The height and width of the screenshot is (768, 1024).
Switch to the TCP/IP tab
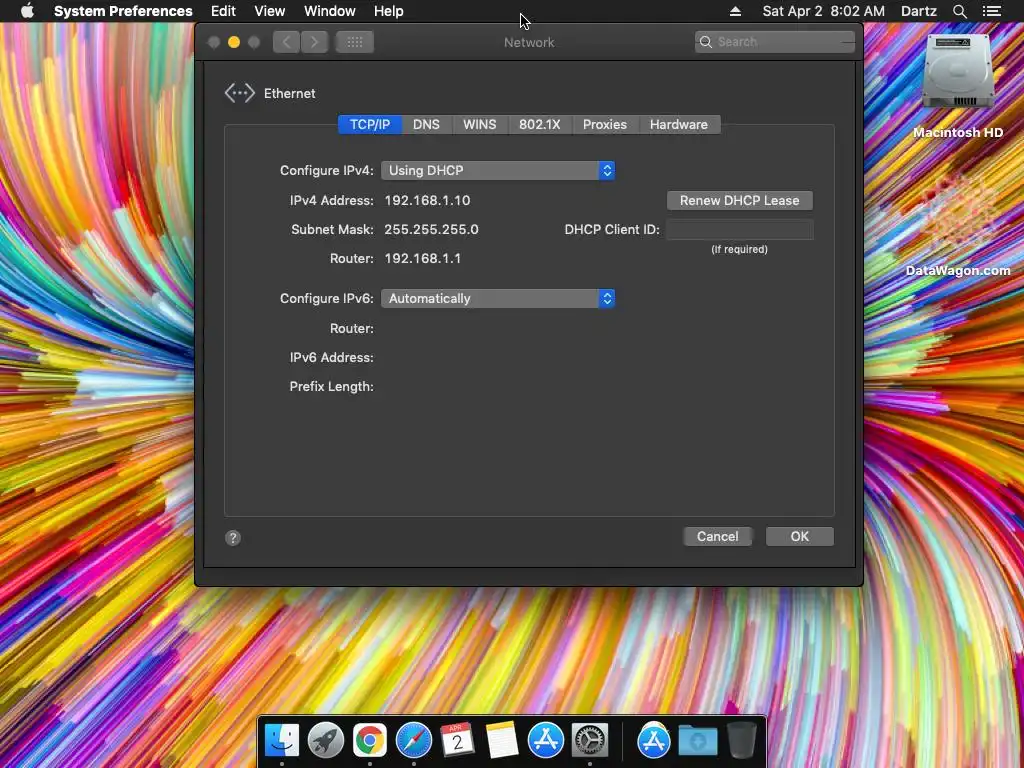(x=370, y=125)
